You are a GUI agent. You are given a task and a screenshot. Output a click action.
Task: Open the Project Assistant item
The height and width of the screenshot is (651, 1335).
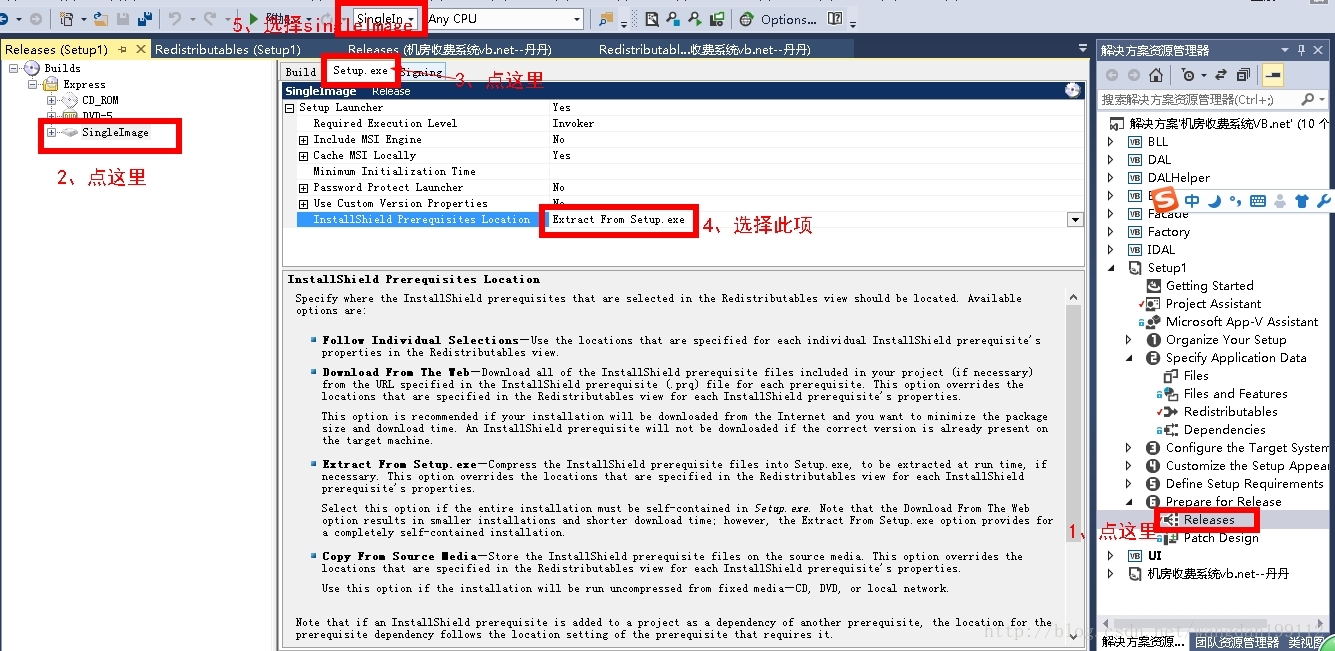[x=1213, y=304]
